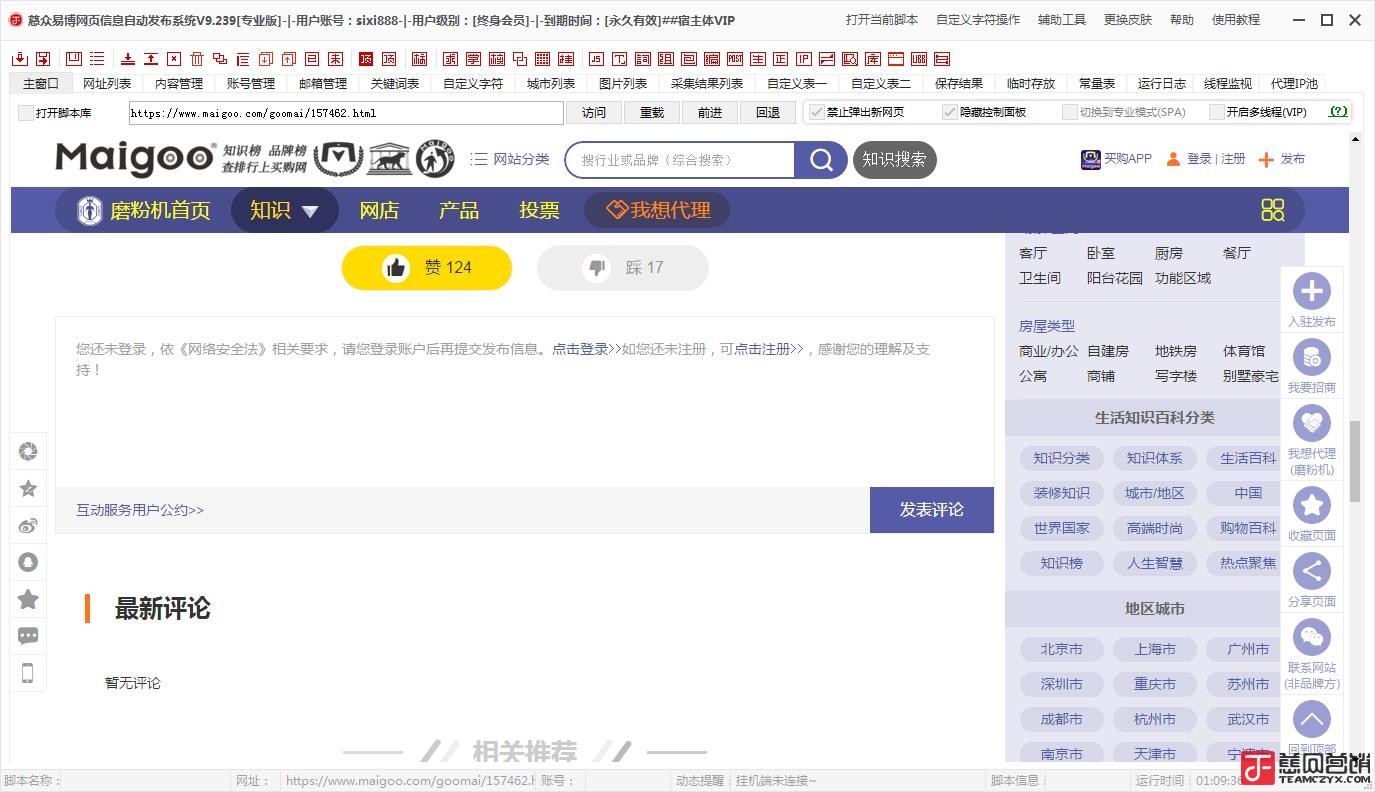
Task: Click the 收藏页面 star icon
Action: (1312, 505)
